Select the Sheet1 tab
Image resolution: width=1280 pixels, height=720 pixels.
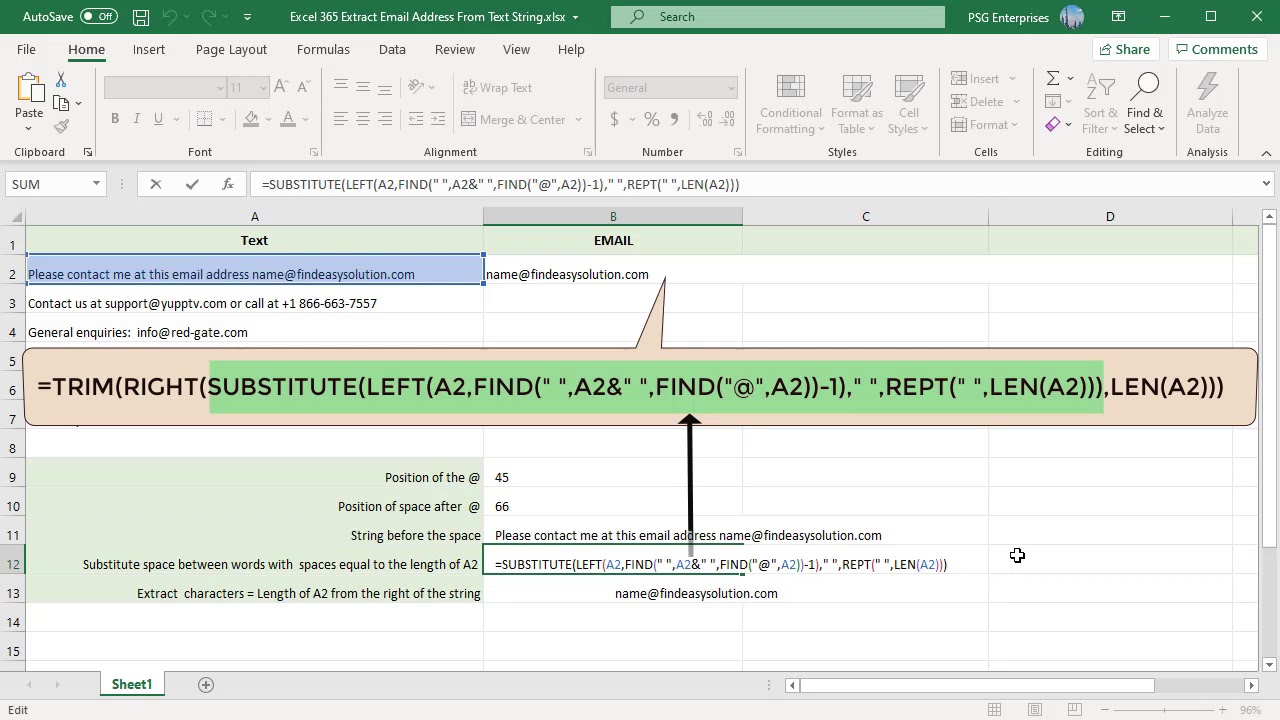132,684
